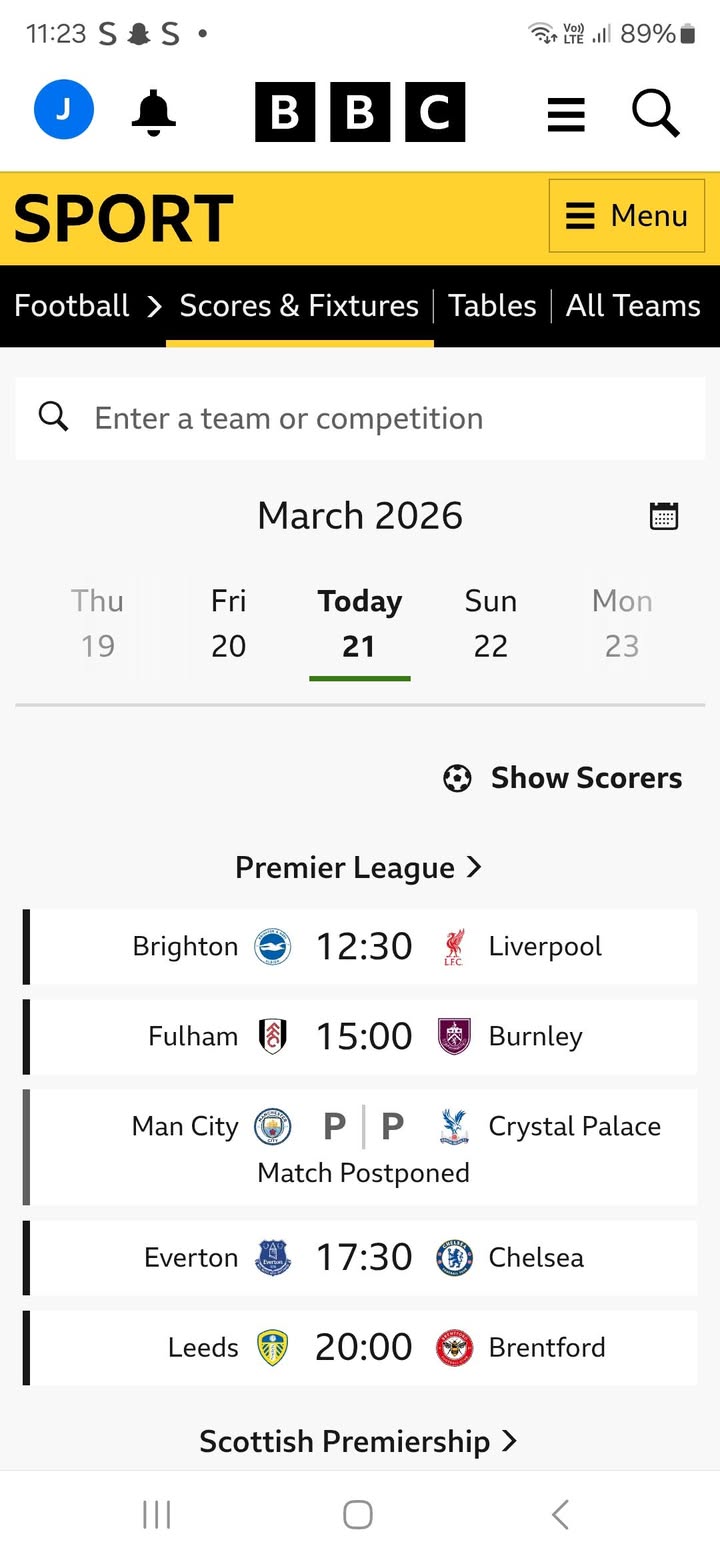Expand the Sport Menu button
This screenshot has width=720, height=1560.
tap(627, 216)
